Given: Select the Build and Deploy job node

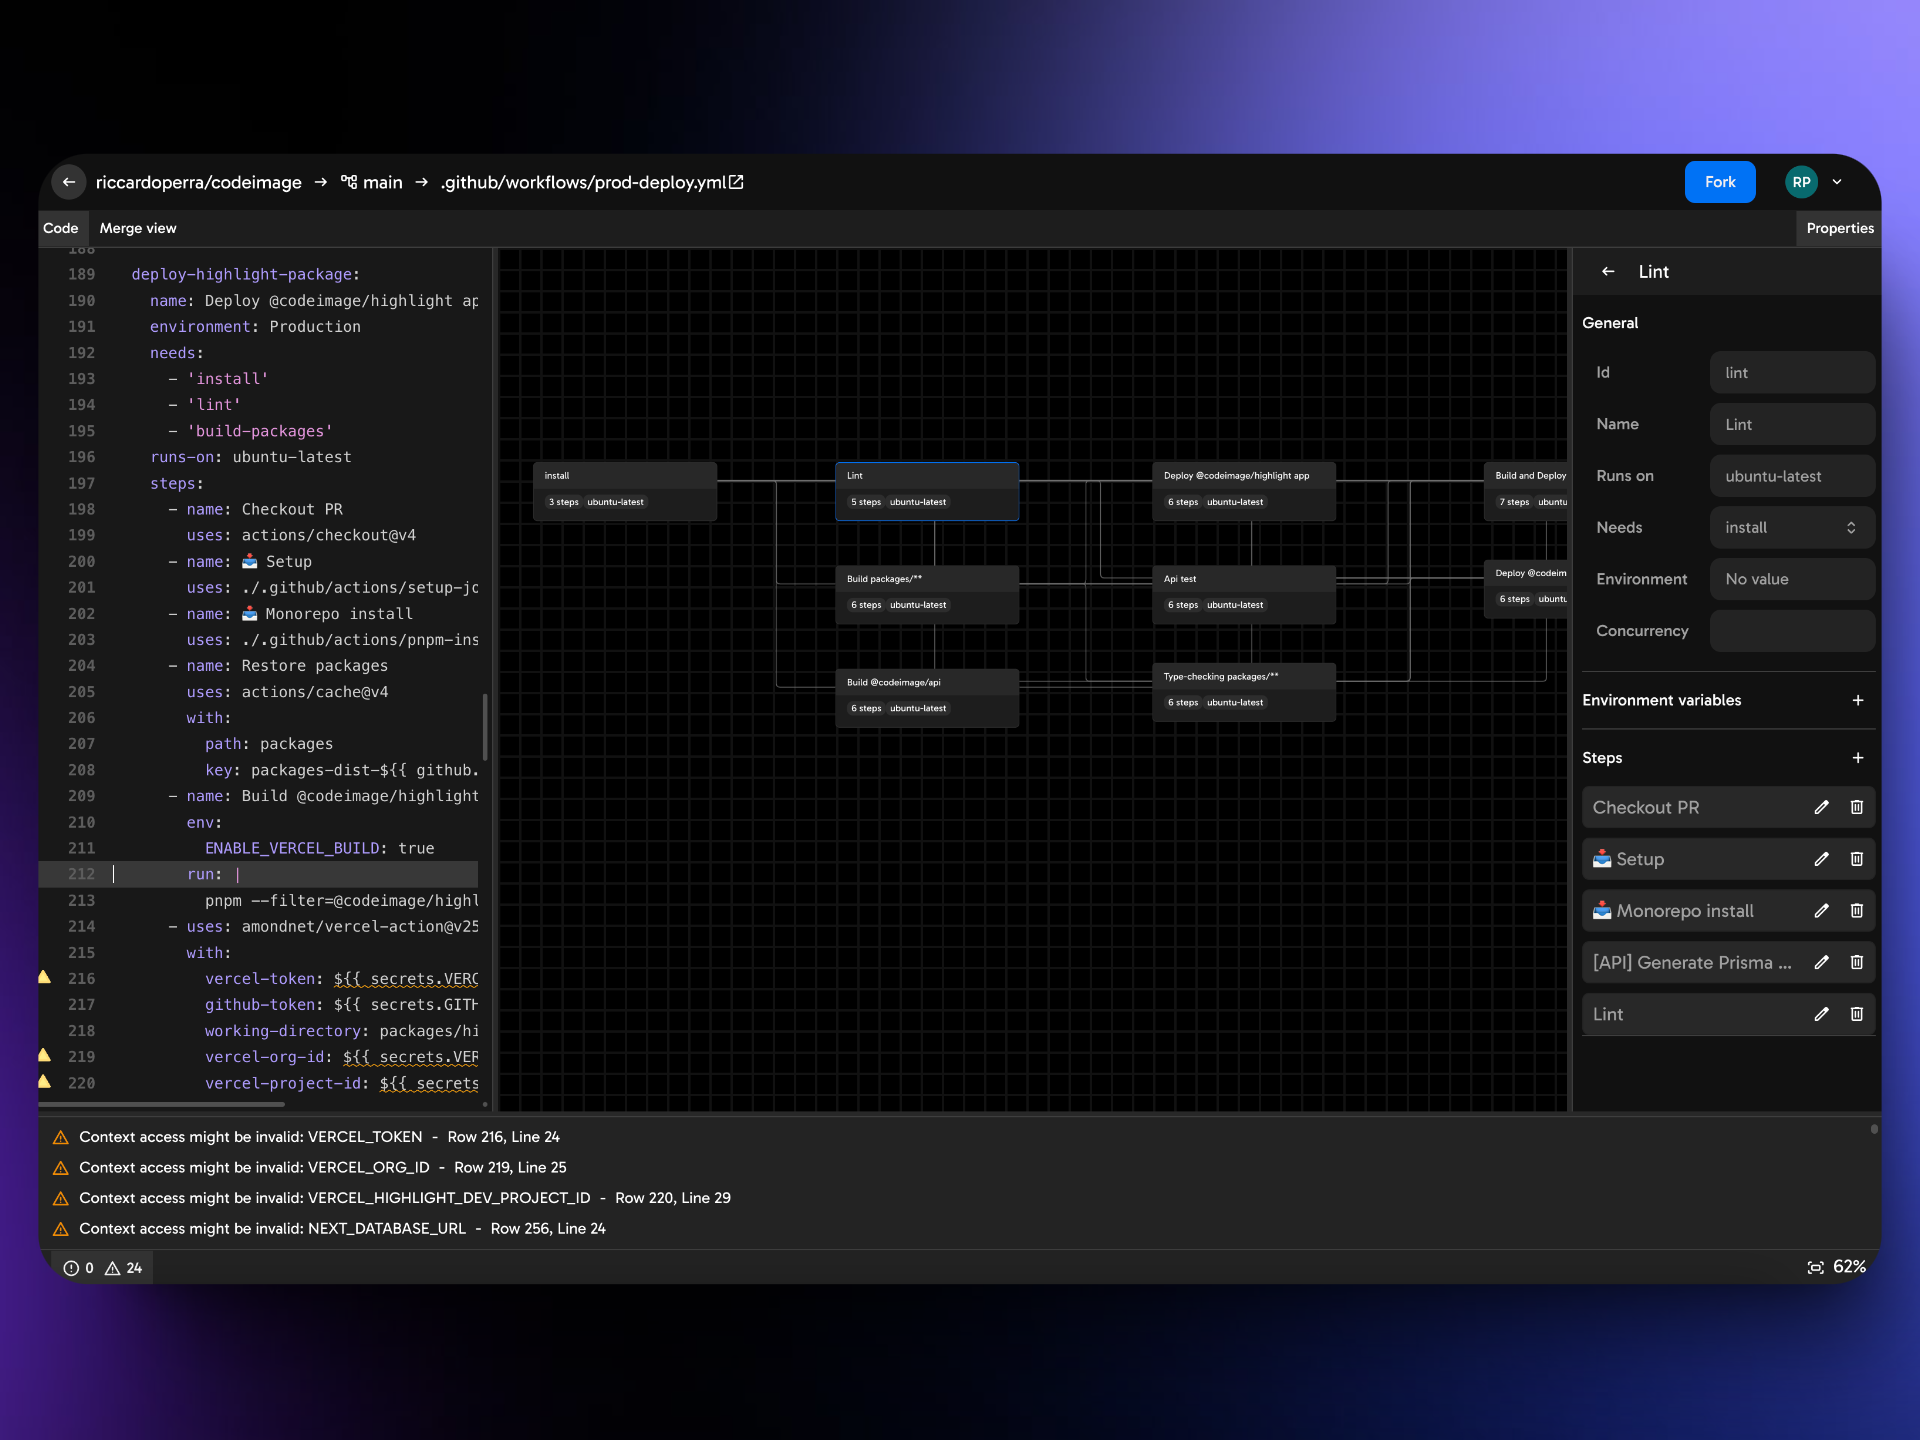Looking at the screenshot, I should (x=1526, y=490).
